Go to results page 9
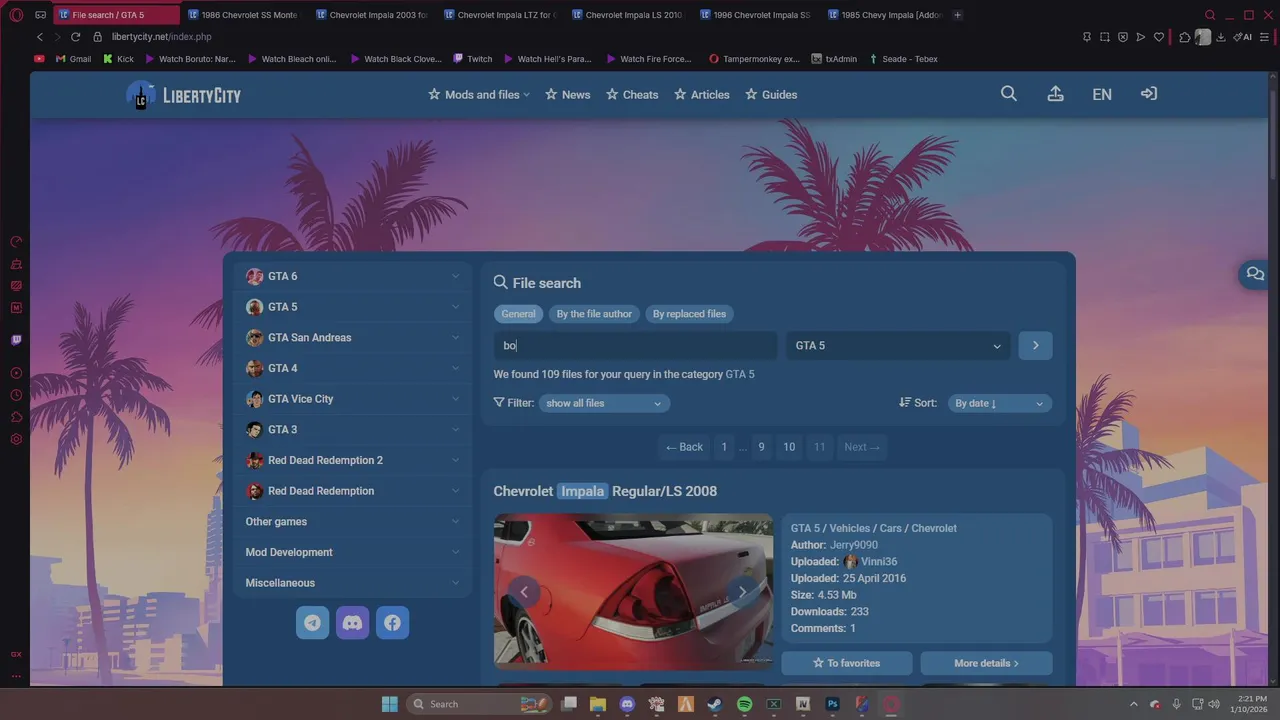1280x720 pixels. point(761,447)
